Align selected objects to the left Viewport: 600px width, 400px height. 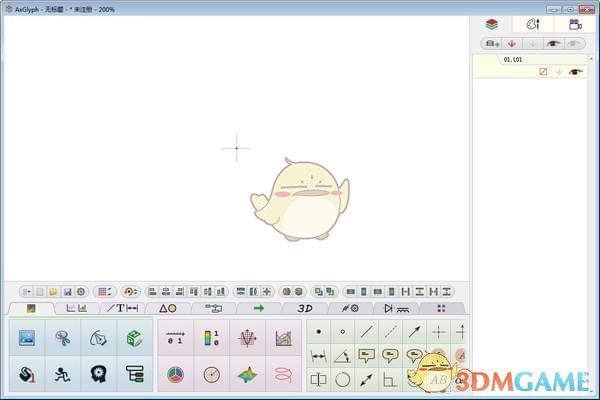click(152, 292)
